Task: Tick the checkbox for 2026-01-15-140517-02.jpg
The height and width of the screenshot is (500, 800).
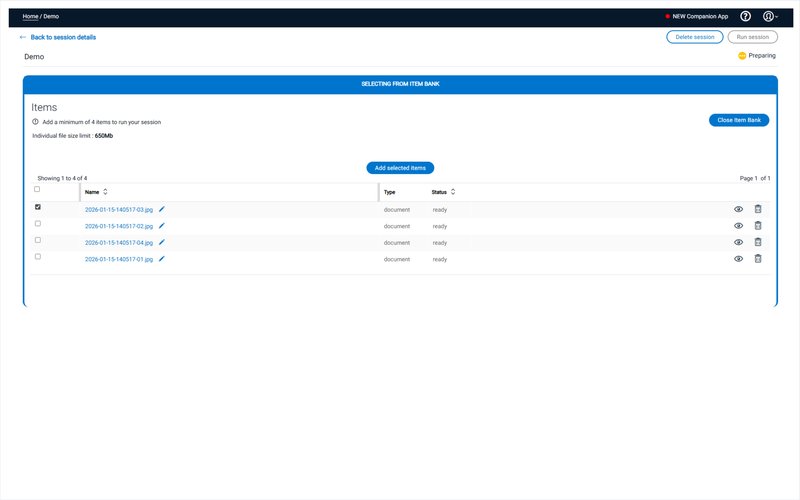Action: coord(38,224)
